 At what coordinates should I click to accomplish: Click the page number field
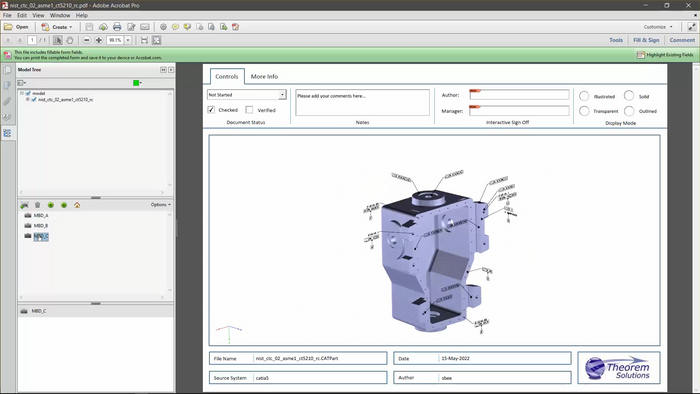point(32,40)
